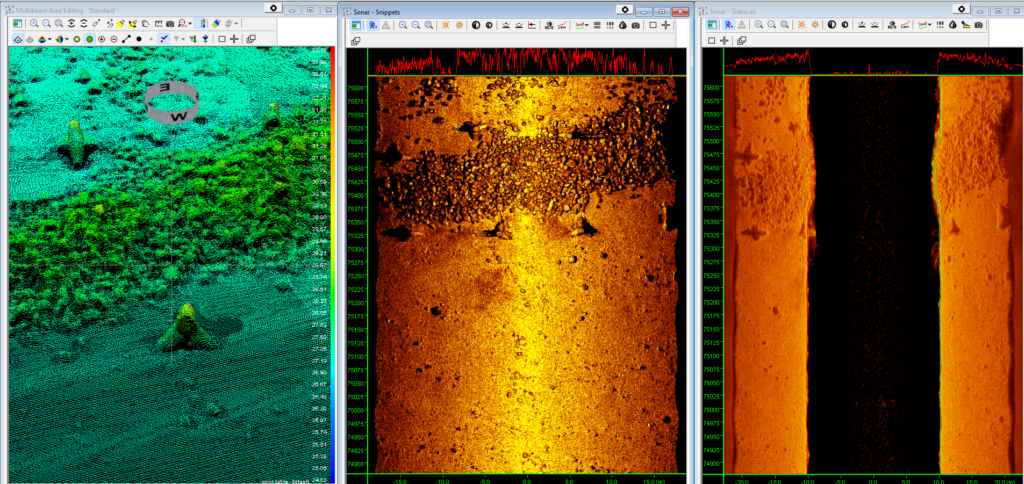Click the camera snapshot icon in Sonar Sidescan

point(978,25)
